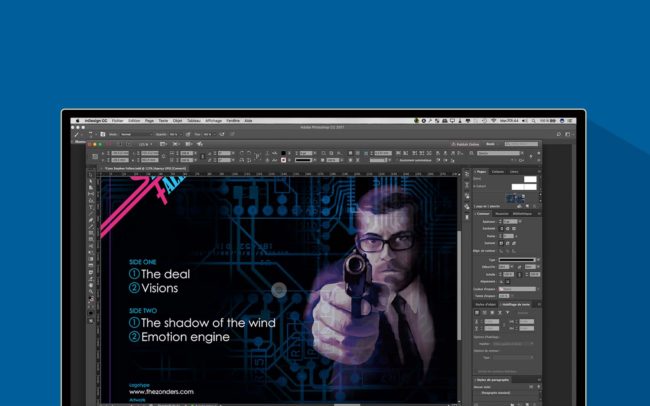Click the topmost icon in the collapsed panel dock
The height and width of the screenshot is (406, 650).
(467, 173)
